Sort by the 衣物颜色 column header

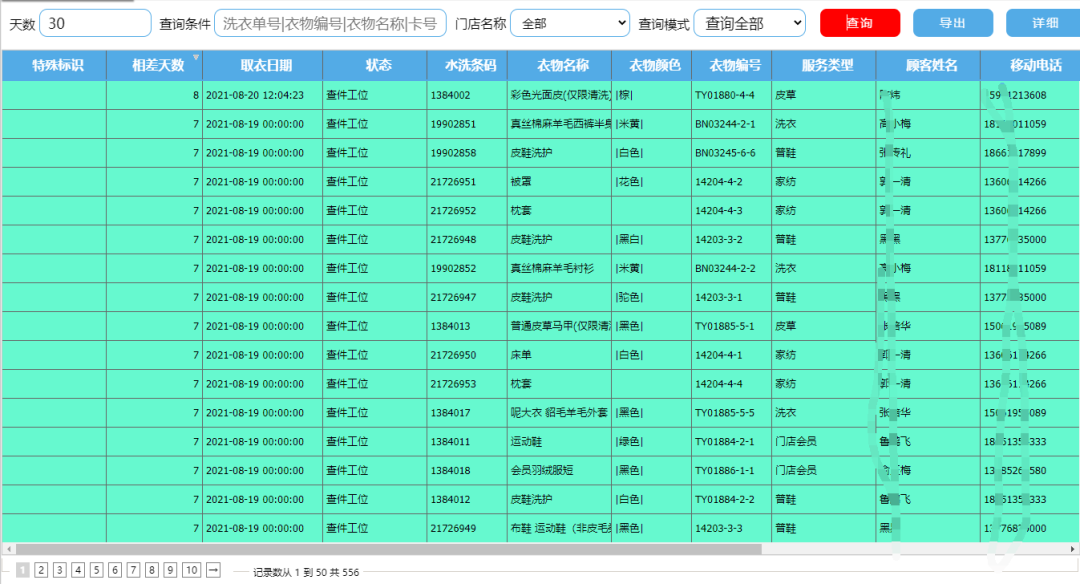(x=652, y=65)
